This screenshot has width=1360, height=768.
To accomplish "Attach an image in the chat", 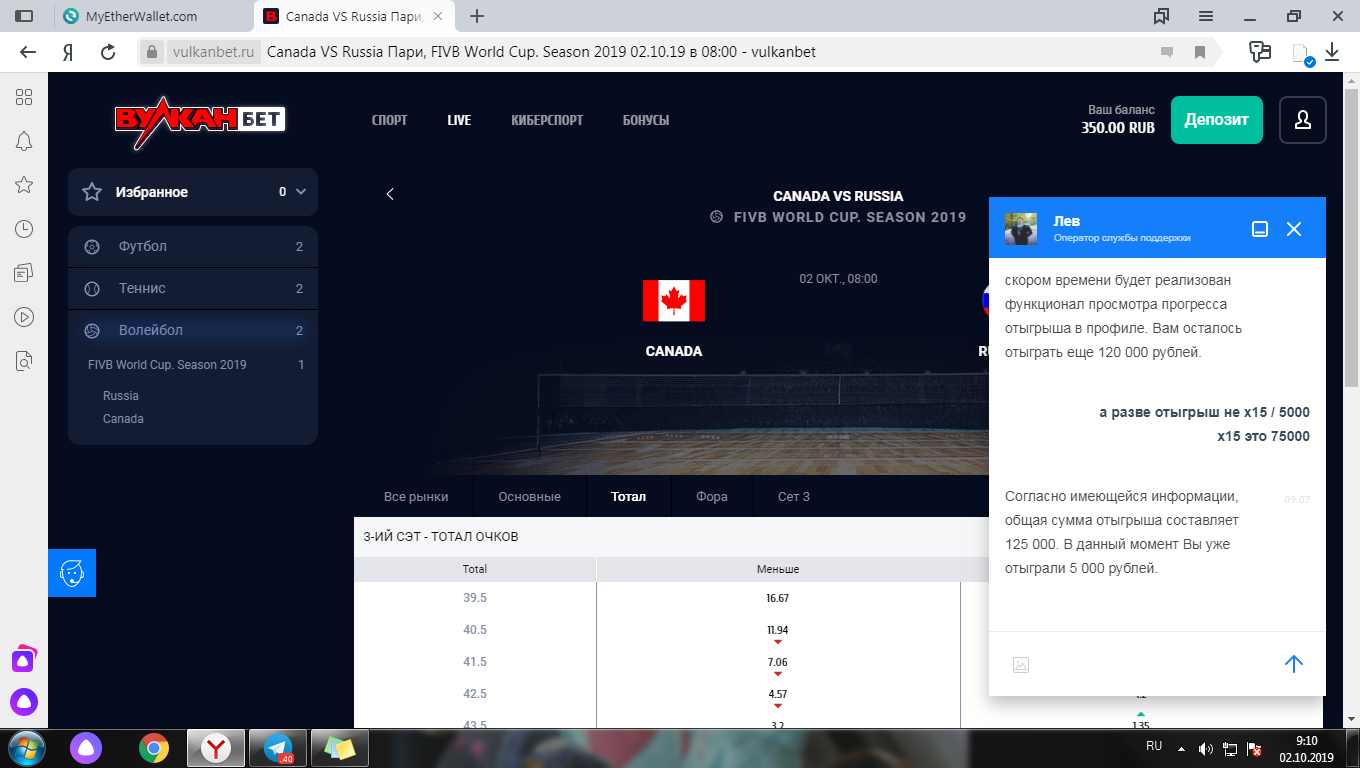I will (x=1021, y=664).
